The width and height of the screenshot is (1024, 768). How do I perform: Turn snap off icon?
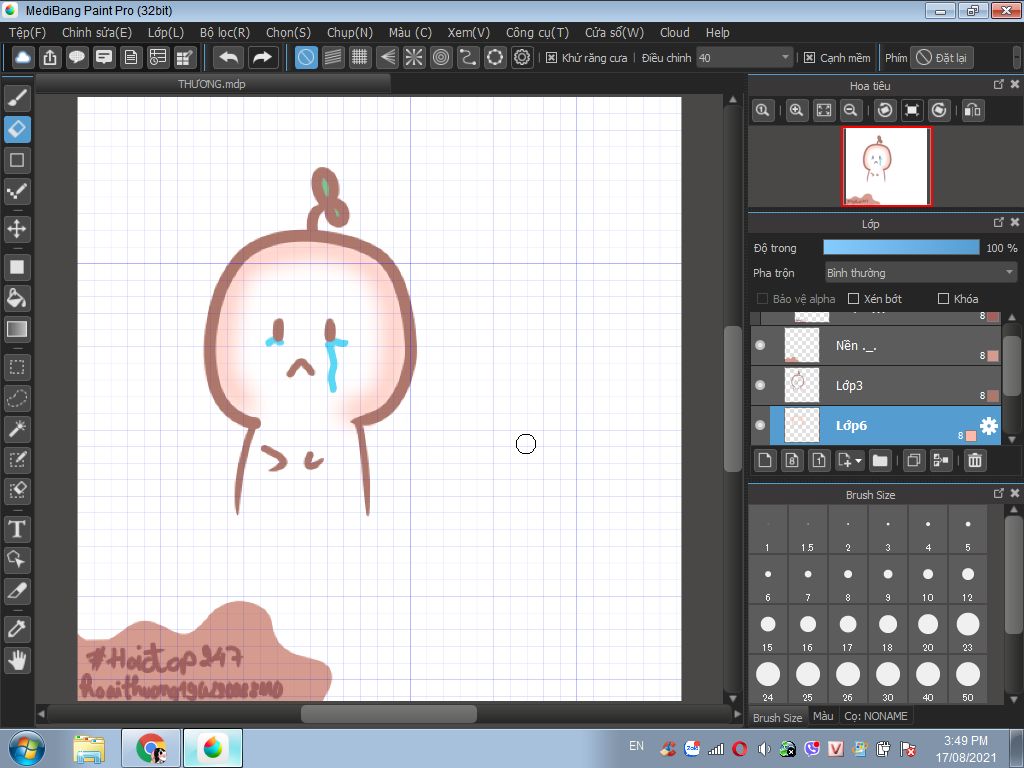[x=306, y=57]
